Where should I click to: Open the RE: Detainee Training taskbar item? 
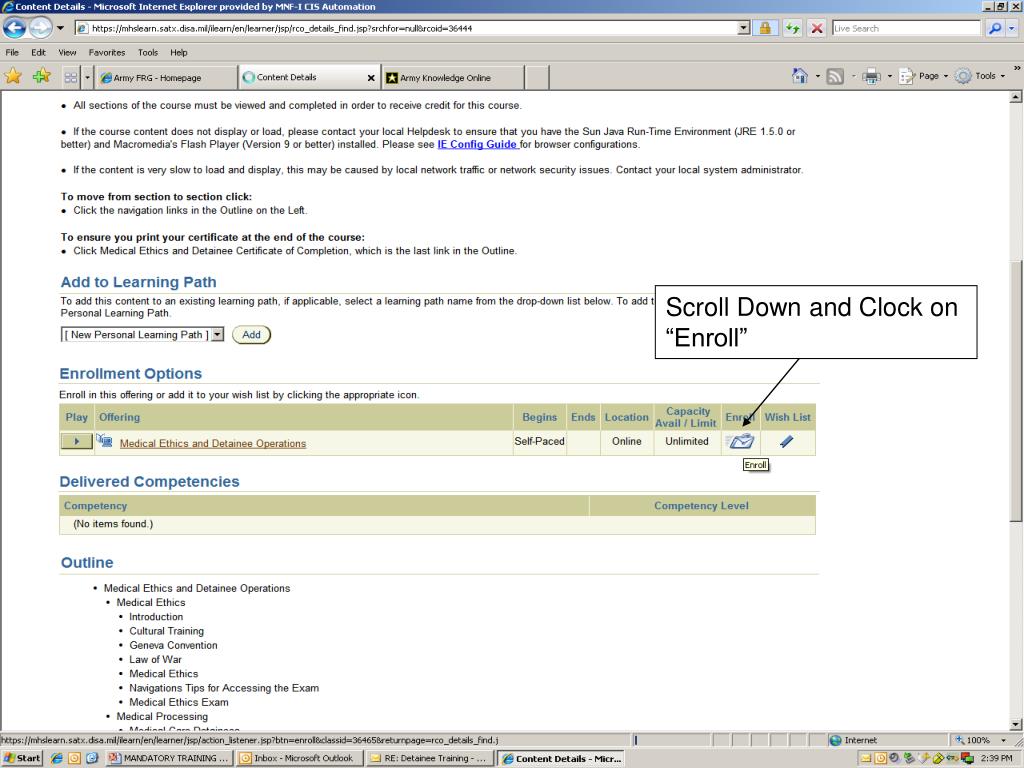[x=430, y=758]
